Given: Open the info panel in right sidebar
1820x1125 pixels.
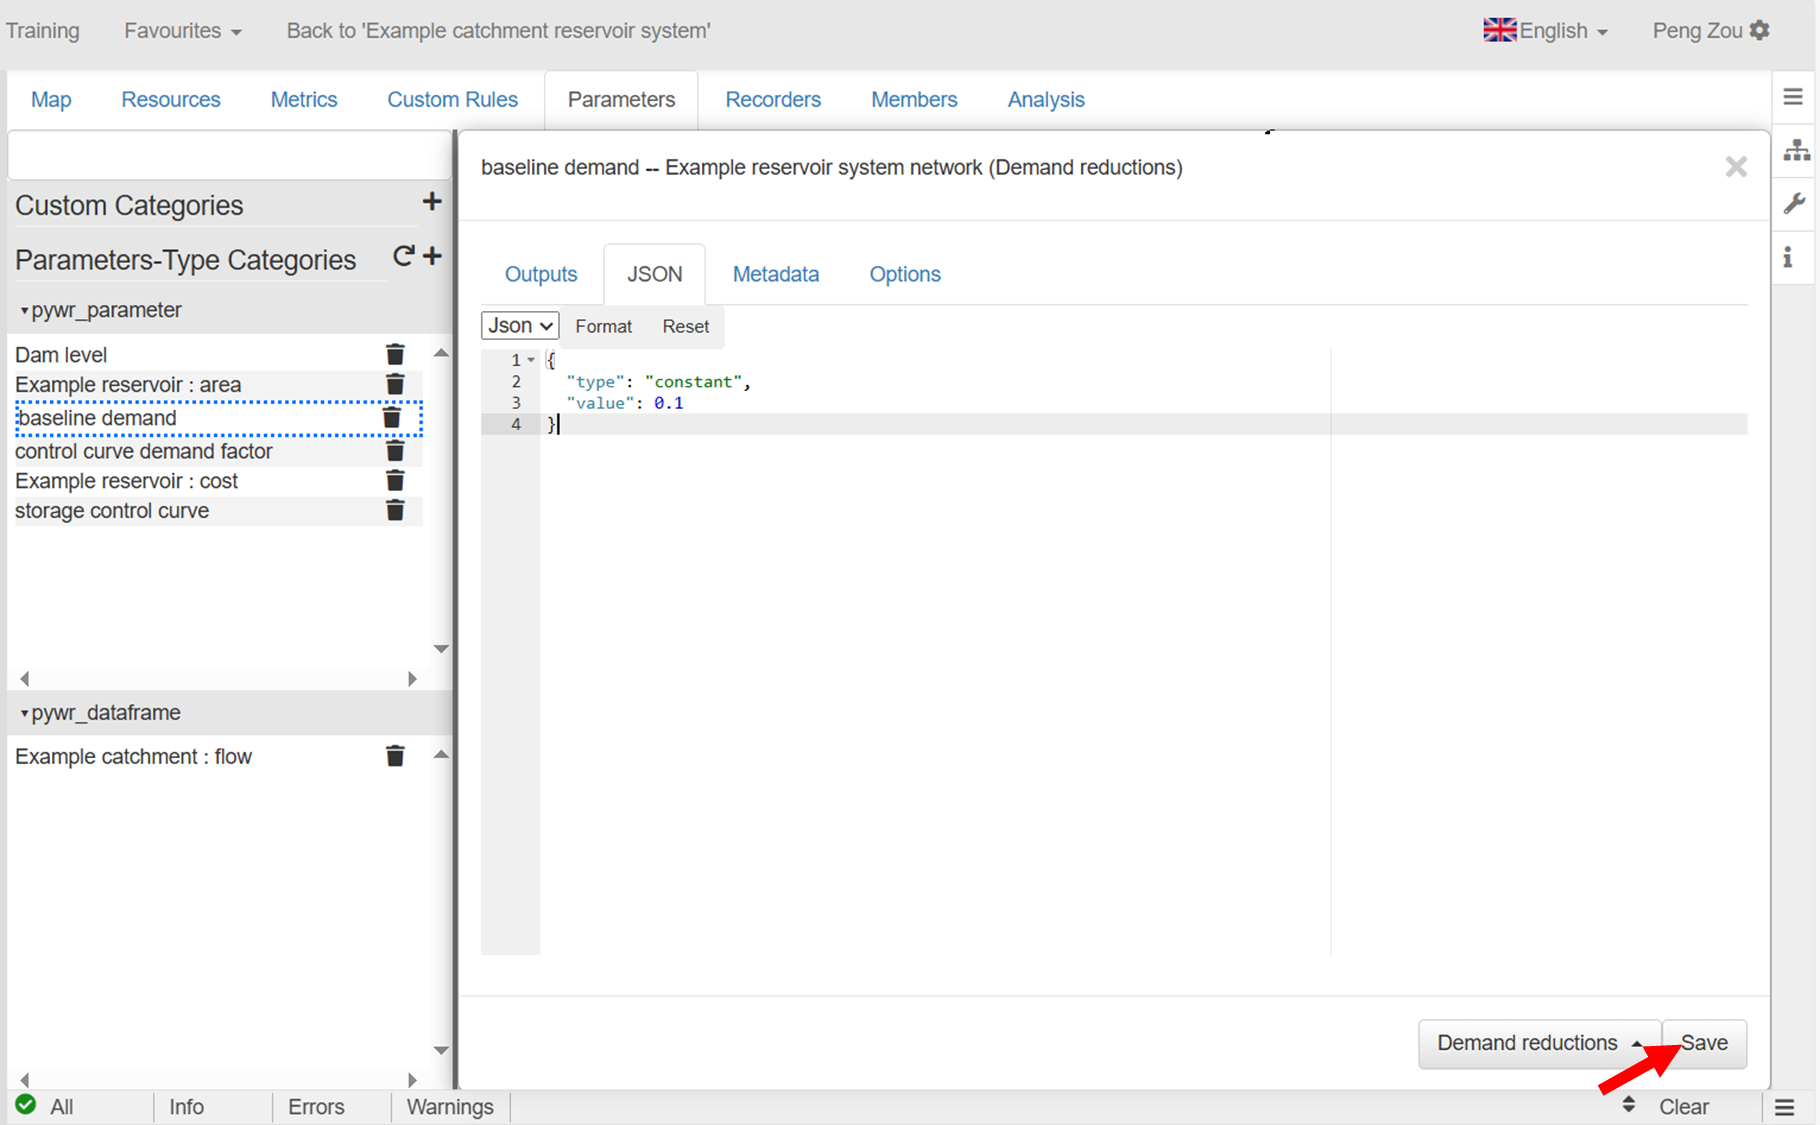Looking at the screenshot, I should pos(1788,257).
